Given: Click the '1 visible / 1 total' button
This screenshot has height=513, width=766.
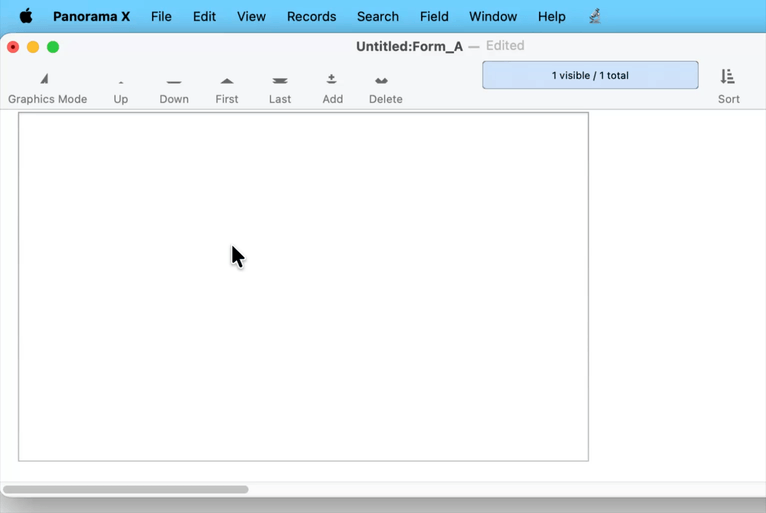Looking at the screenshot, I should click(590, 75).
